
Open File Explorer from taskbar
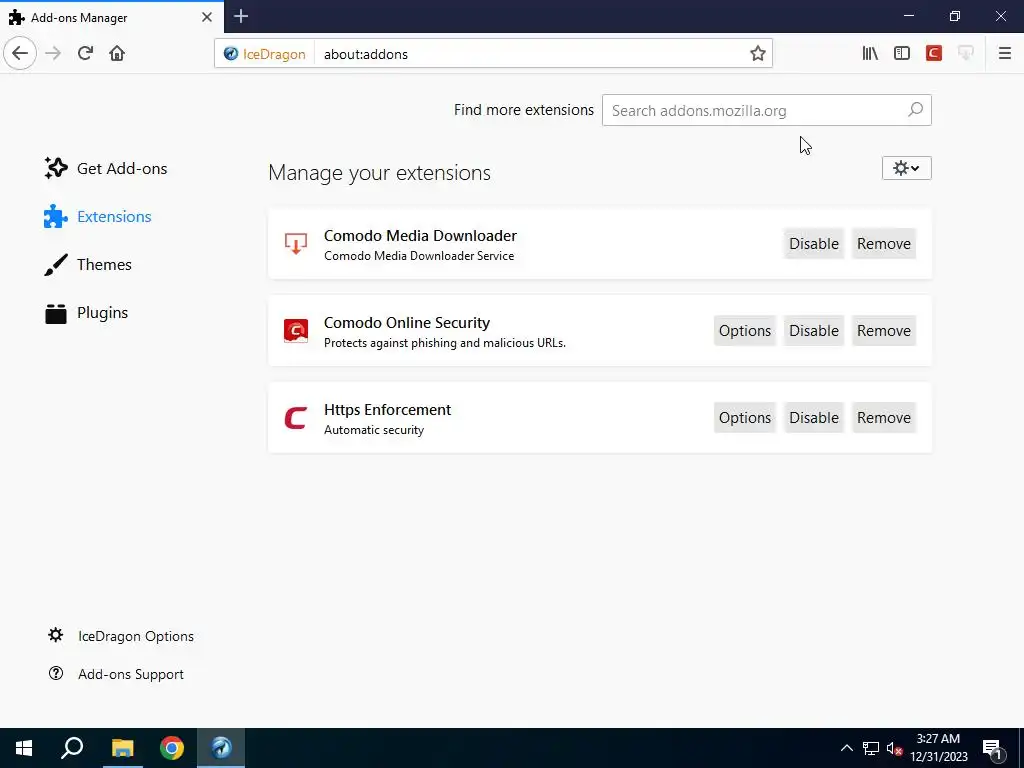[x=122, y=748]
